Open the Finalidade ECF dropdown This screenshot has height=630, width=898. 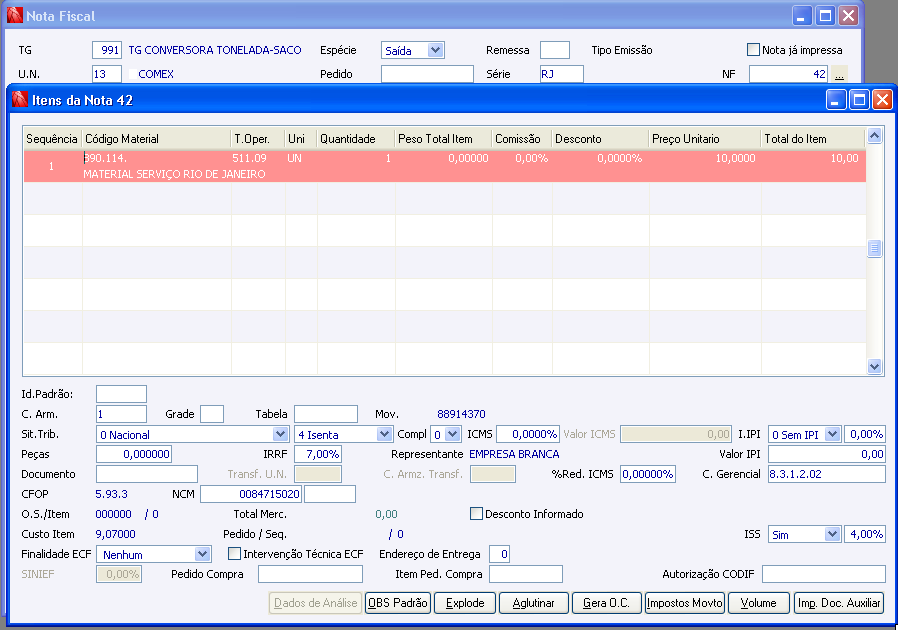point(202,553)
